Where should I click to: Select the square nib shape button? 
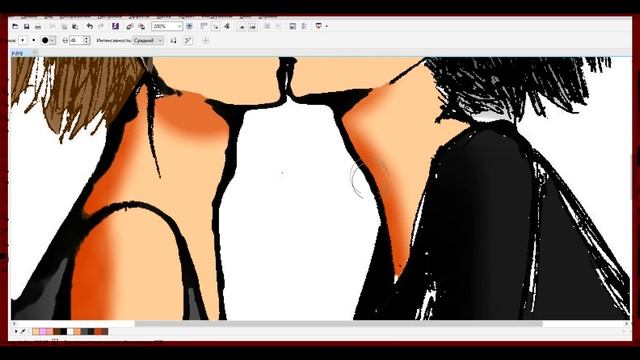(x=23, y=40)
